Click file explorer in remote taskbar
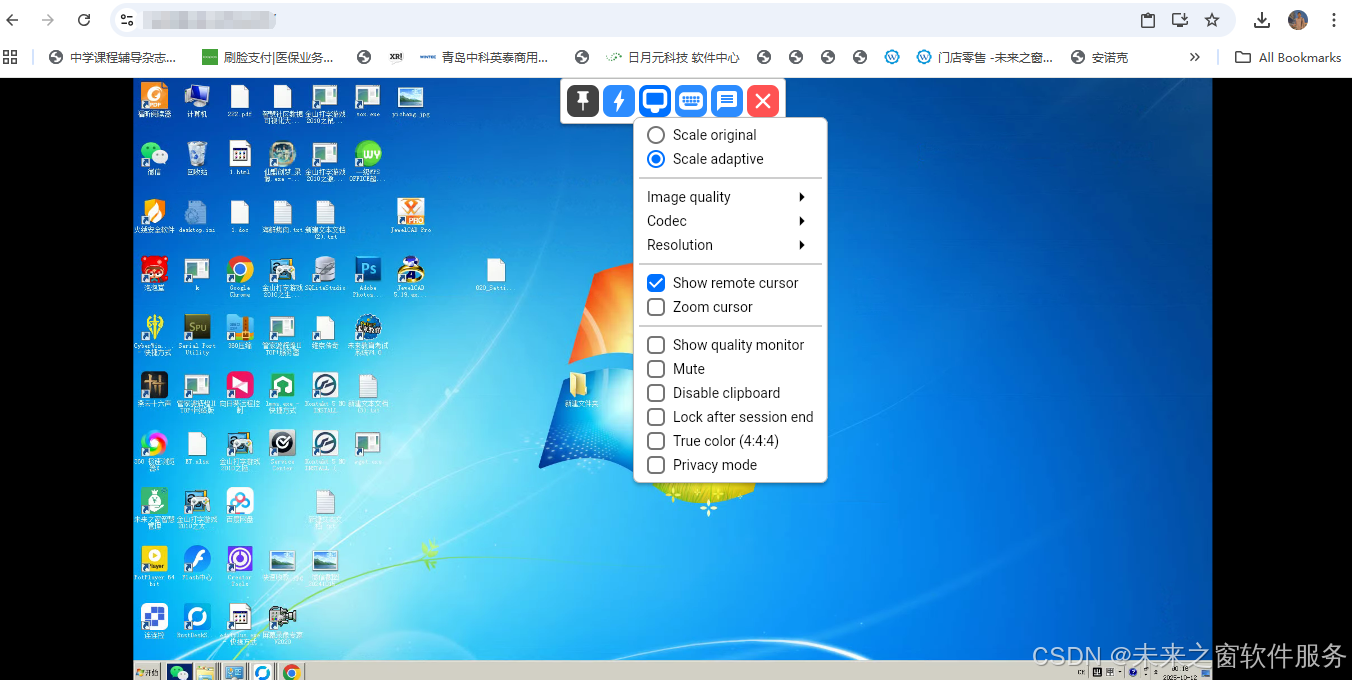The height and width of the screenshot is (680, 1352). click(x=207, y=672)
